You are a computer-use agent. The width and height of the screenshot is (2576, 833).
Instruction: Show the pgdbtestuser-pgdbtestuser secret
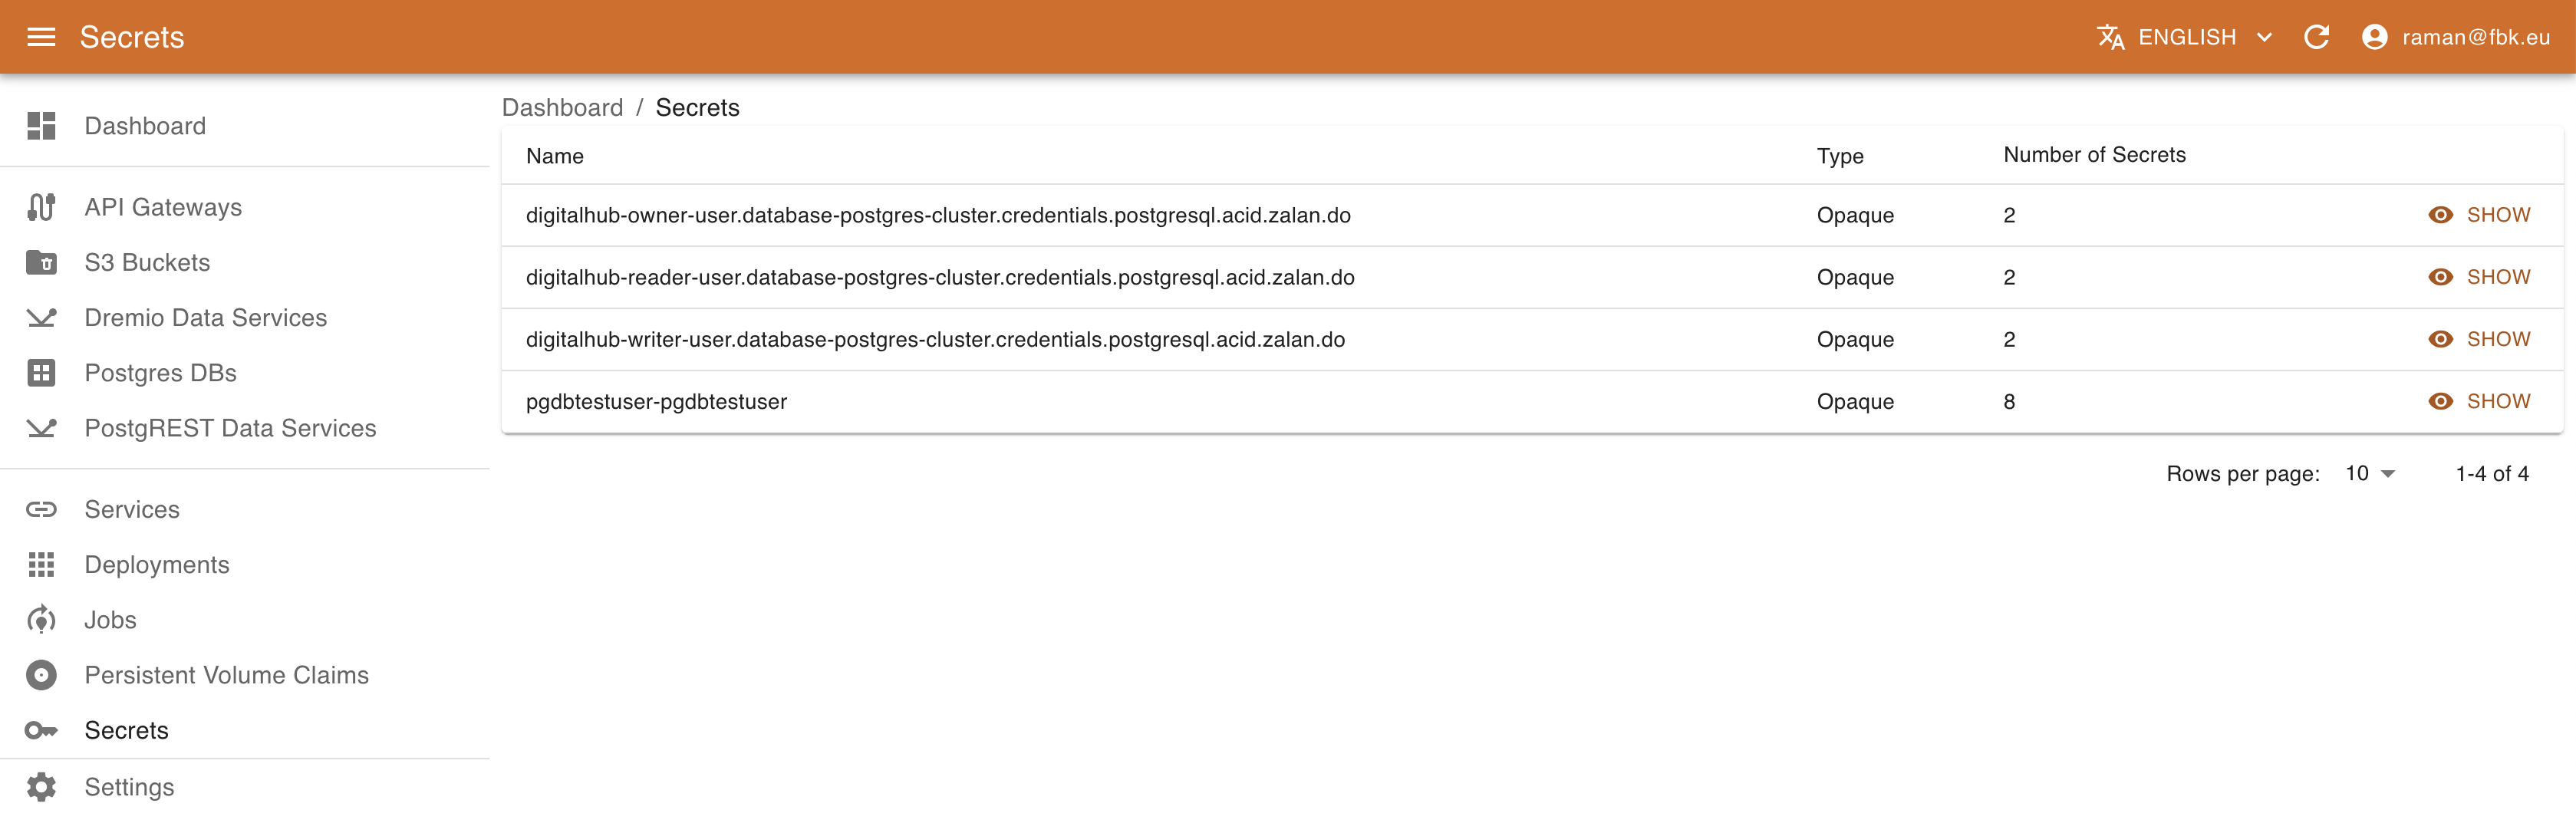tap(2479, 401)
